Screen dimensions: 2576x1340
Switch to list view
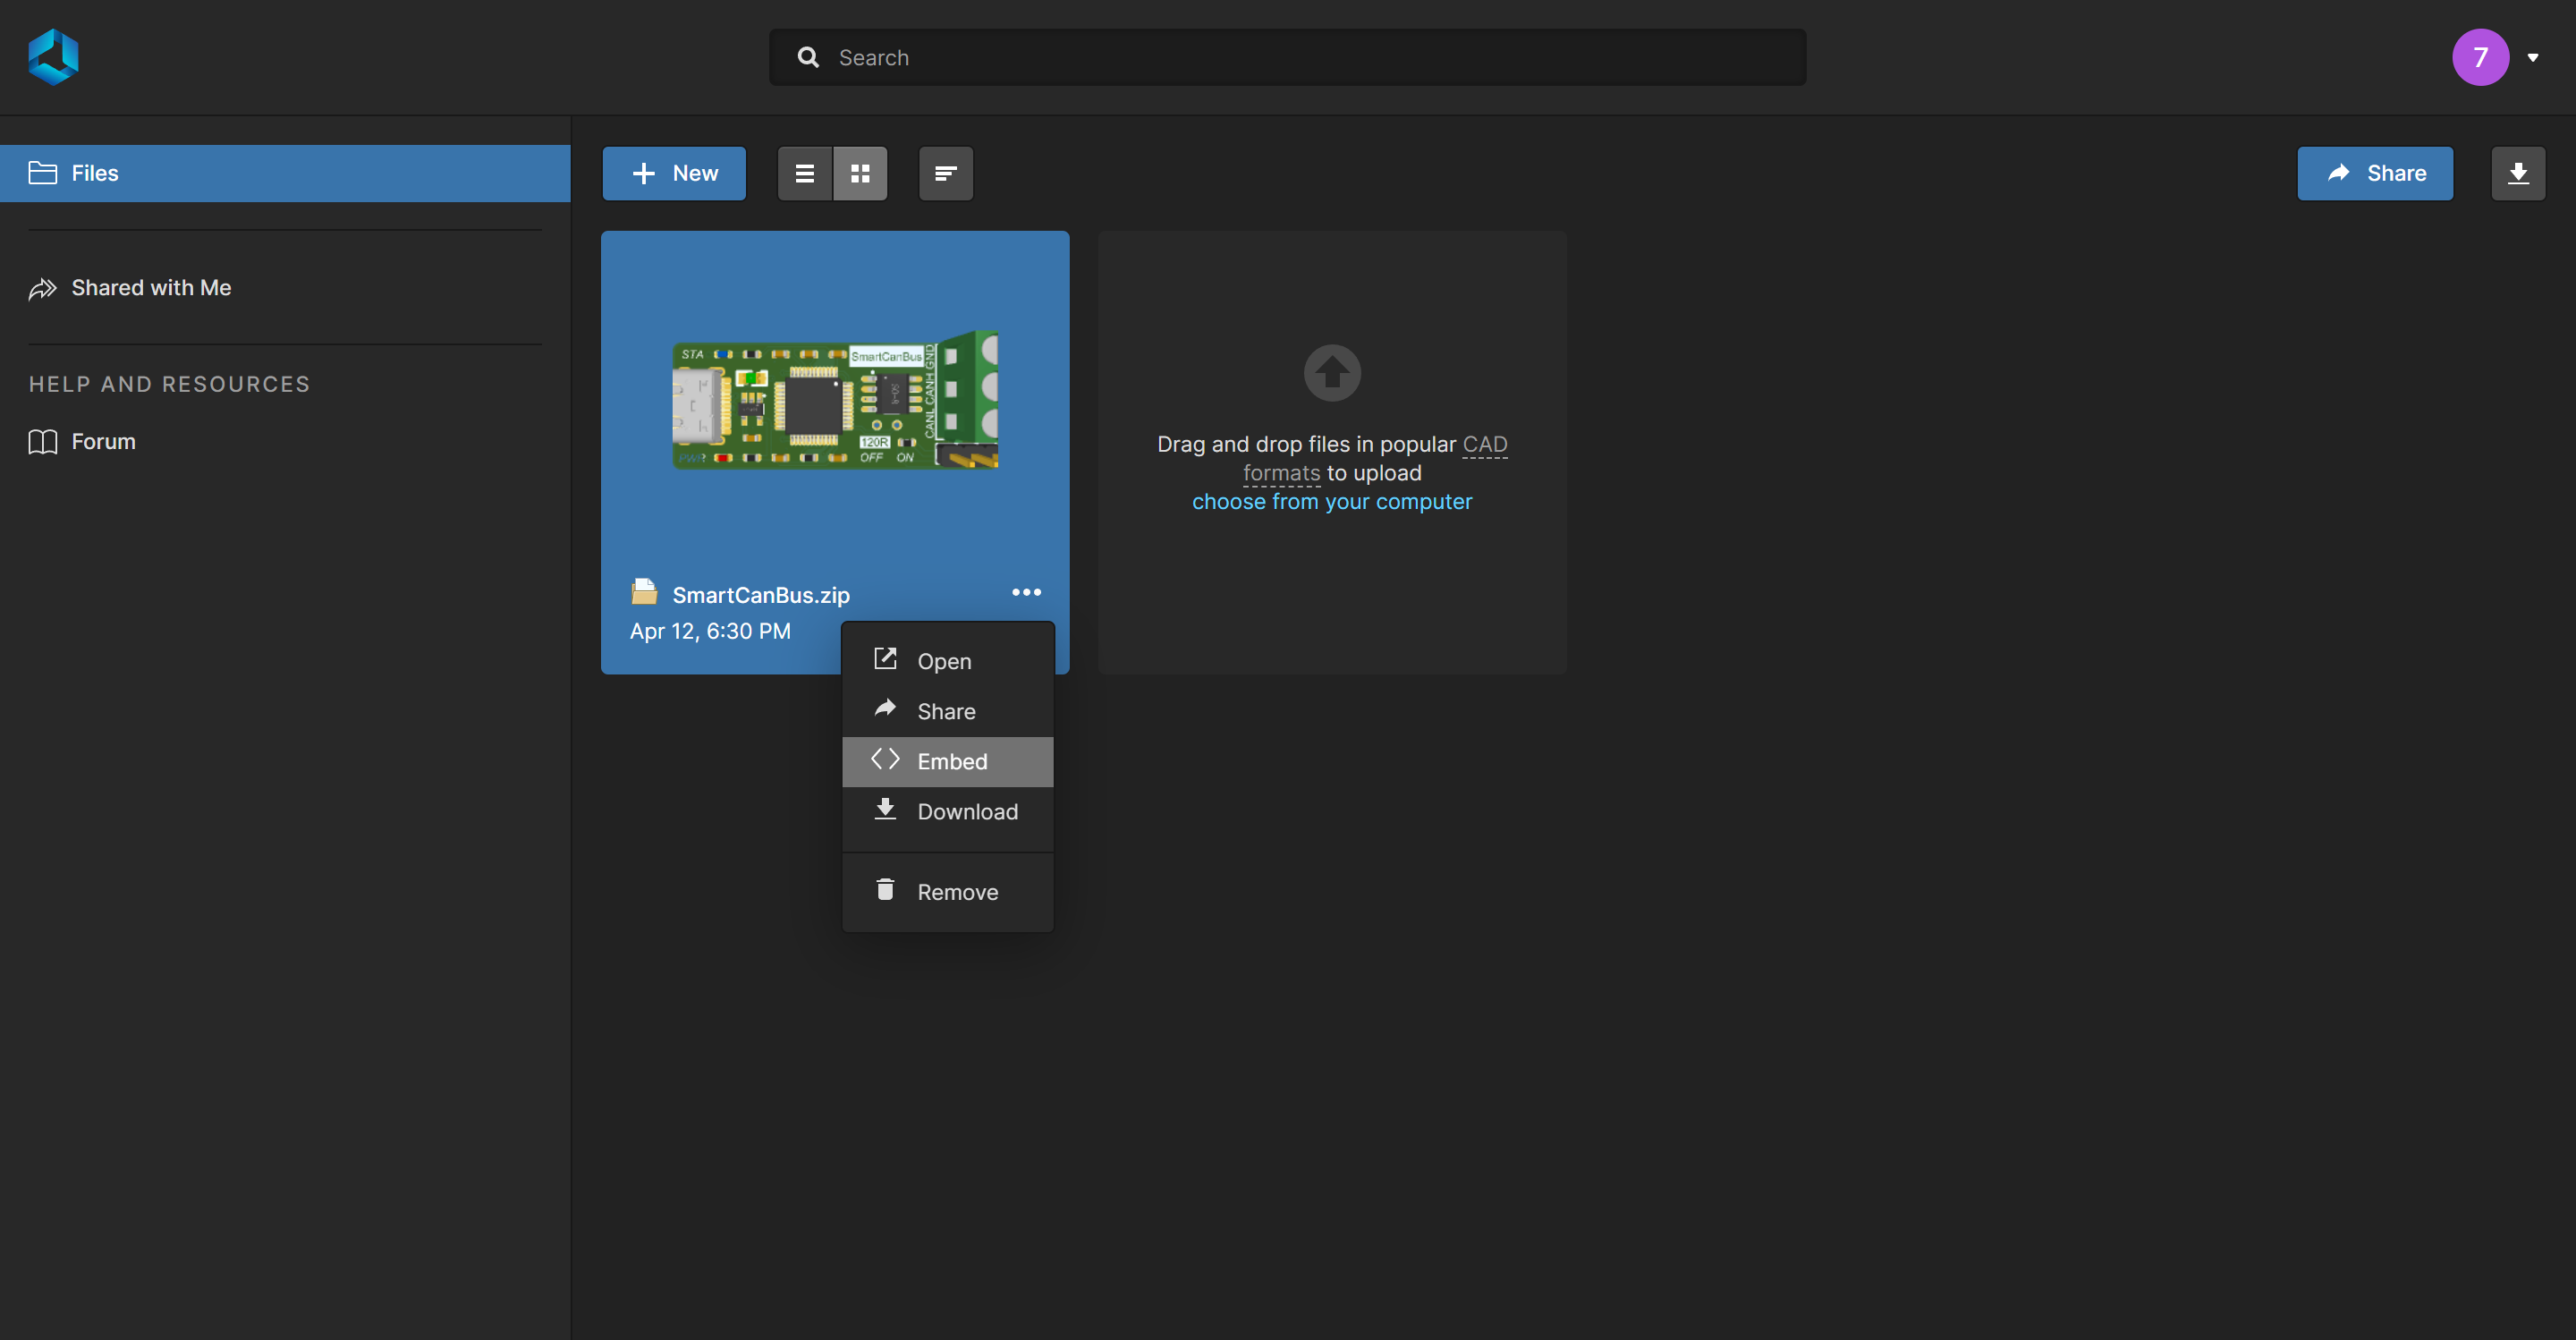pyautogui.click(x=805, y=173)
